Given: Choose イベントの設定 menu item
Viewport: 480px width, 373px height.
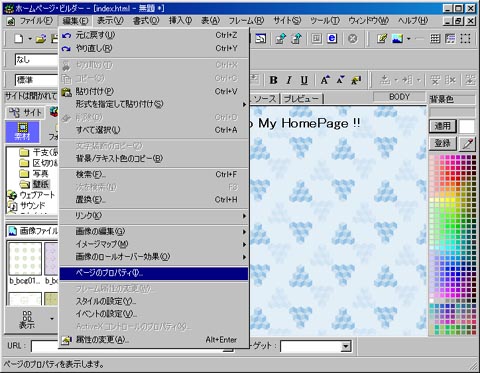Looking at the screenshot, I should tap(154, 314).
